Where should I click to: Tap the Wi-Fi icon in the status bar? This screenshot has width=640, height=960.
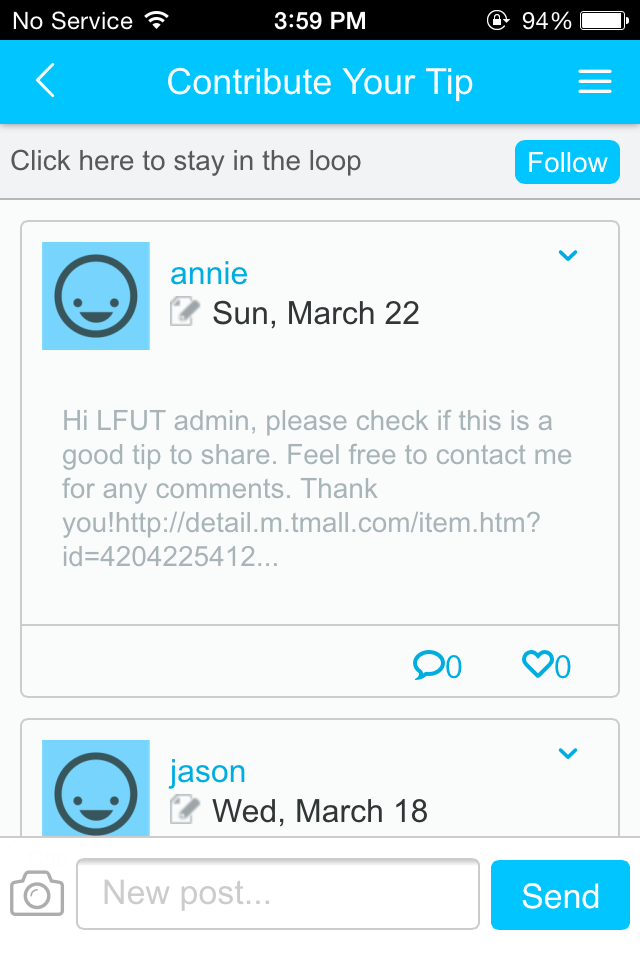[x=156, y=20]
